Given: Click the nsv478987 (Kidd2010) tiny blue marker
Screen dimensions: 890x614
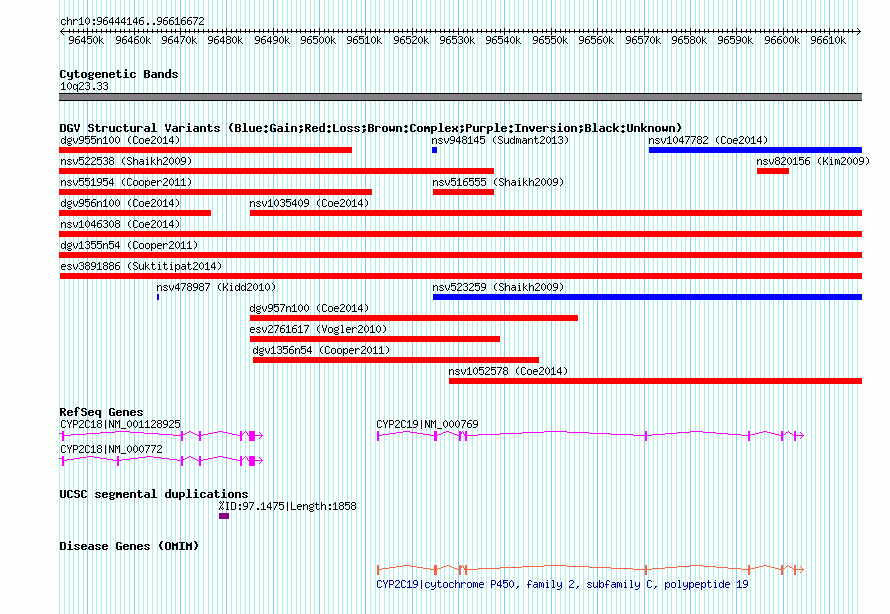Looking at the screenshot, I should pos(158,297).
